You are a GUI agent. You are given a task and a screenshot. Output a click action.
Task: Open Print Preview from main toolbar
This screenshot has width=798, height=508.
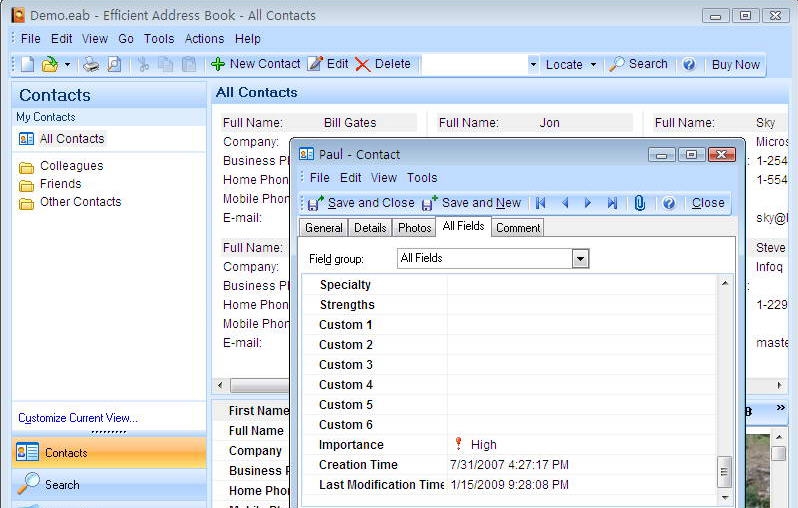pyautogui.click(x=114, y=64)
